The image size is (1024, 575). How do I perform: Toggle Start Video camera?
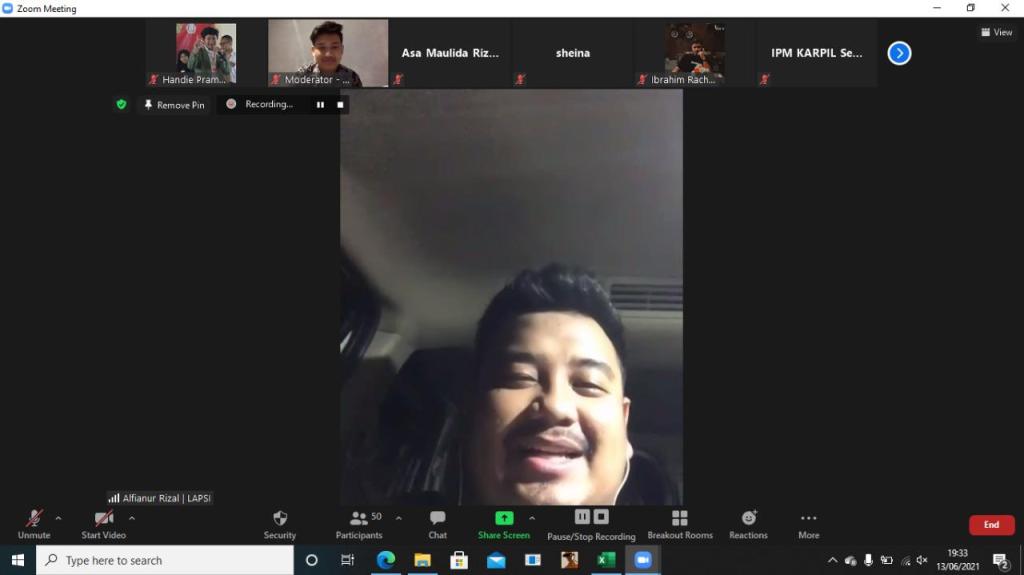(104, 523)
